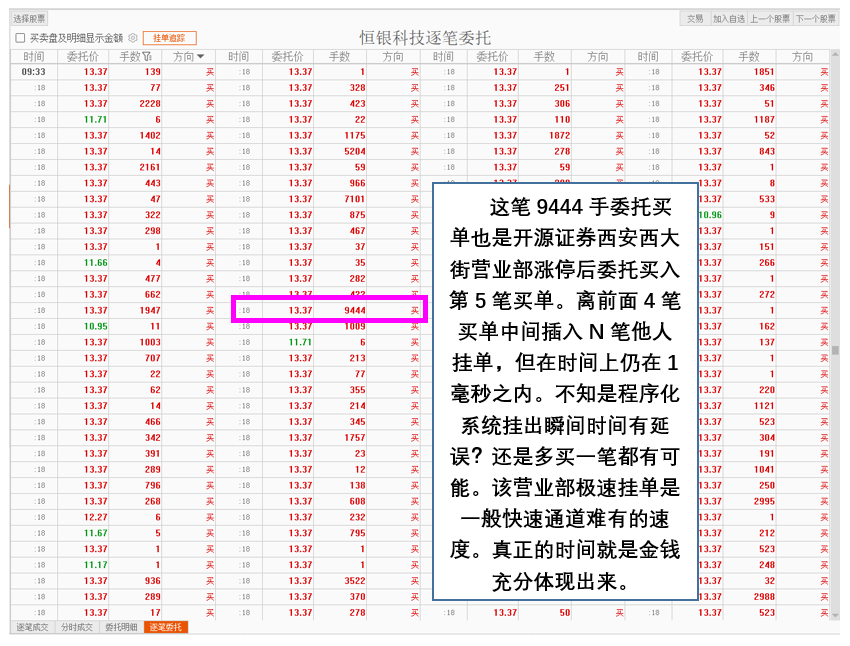Viewport: 850px width, 646px height.
Task: Select the highlighted 9444 手 order row
Action: [328, 310]
